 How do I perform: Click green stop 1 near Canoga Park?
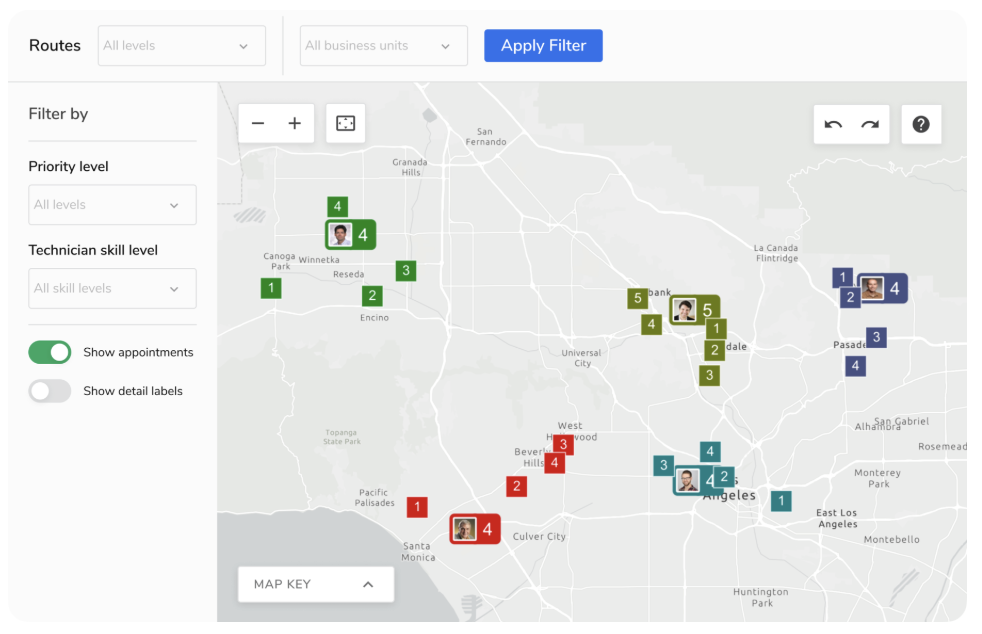coord(271,288)
